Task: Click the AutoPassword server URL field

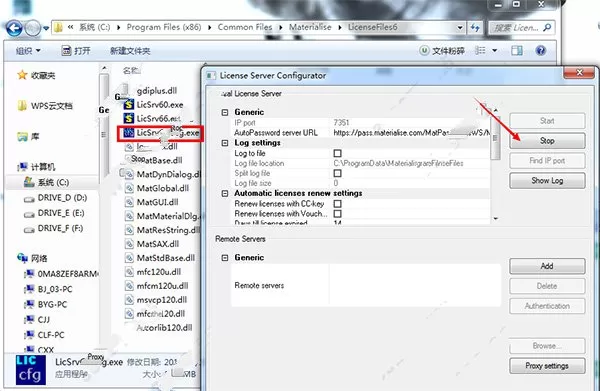Action: coord(411,133)
